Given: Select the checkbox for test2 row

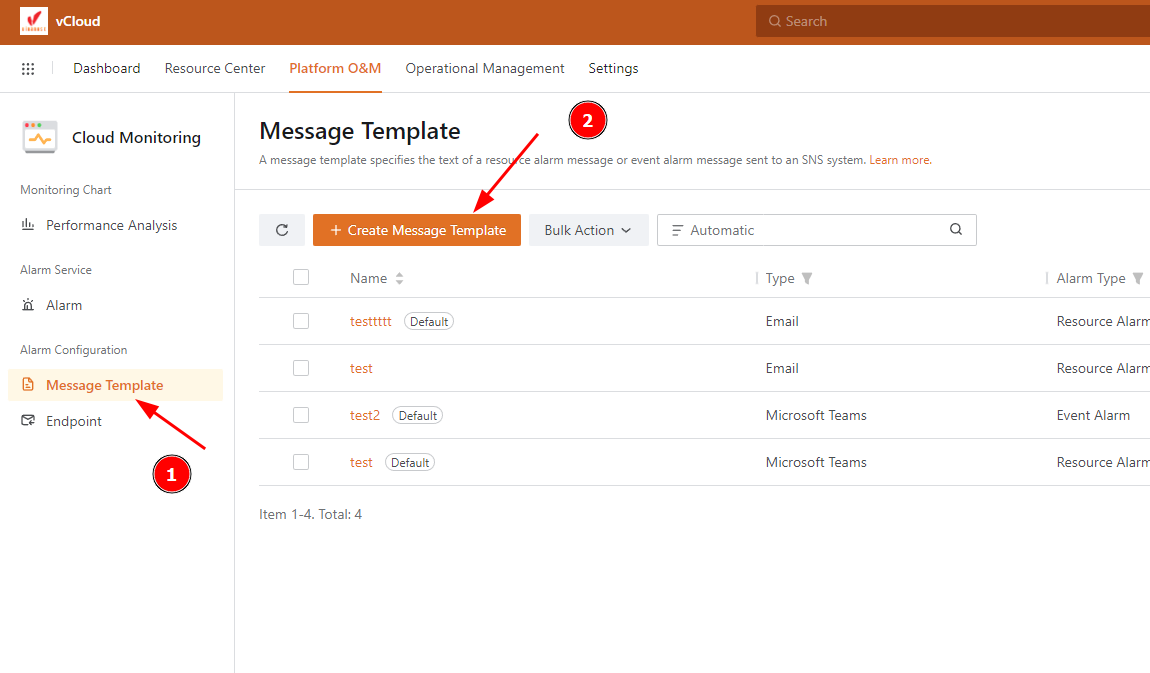Looking at the screenshot, I should click(301, 415).
